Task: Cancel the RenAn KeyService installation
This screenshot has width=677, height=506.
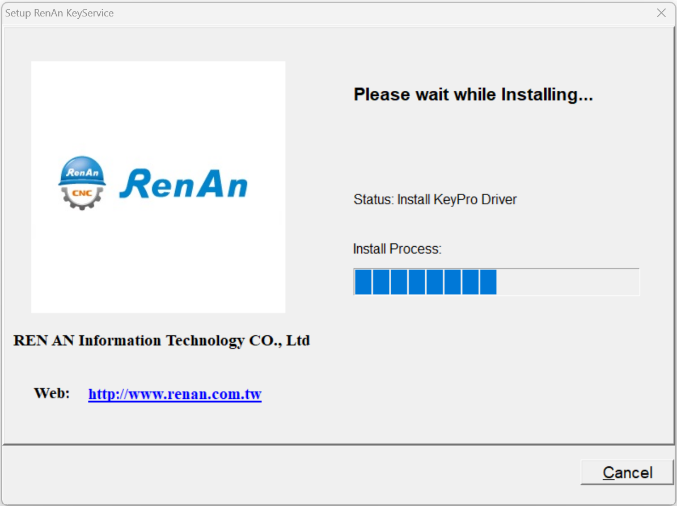Action: click(626, 472)
